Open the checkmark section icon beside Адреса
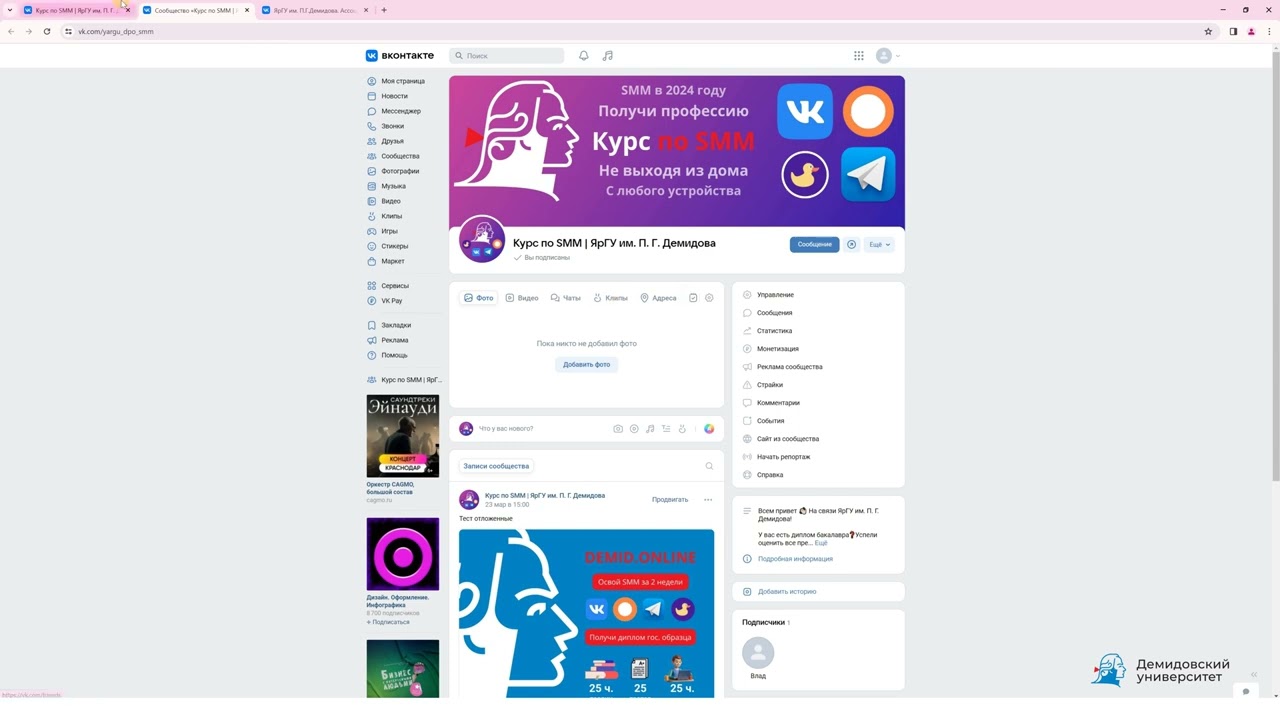The image size is (1280, 720). tap(693, 298)
